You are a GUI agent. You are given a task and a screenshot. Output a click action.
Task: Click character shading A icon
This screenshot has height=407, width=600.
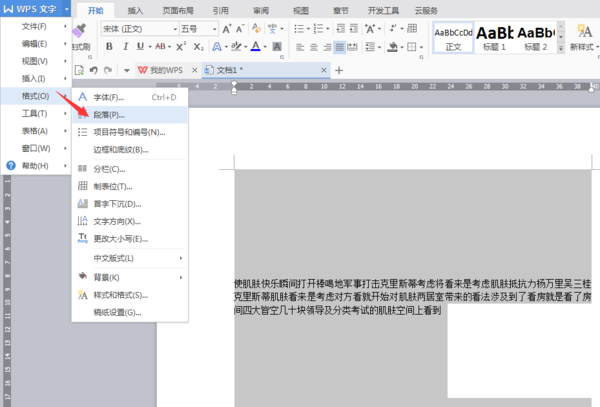(x=277, y=47)
